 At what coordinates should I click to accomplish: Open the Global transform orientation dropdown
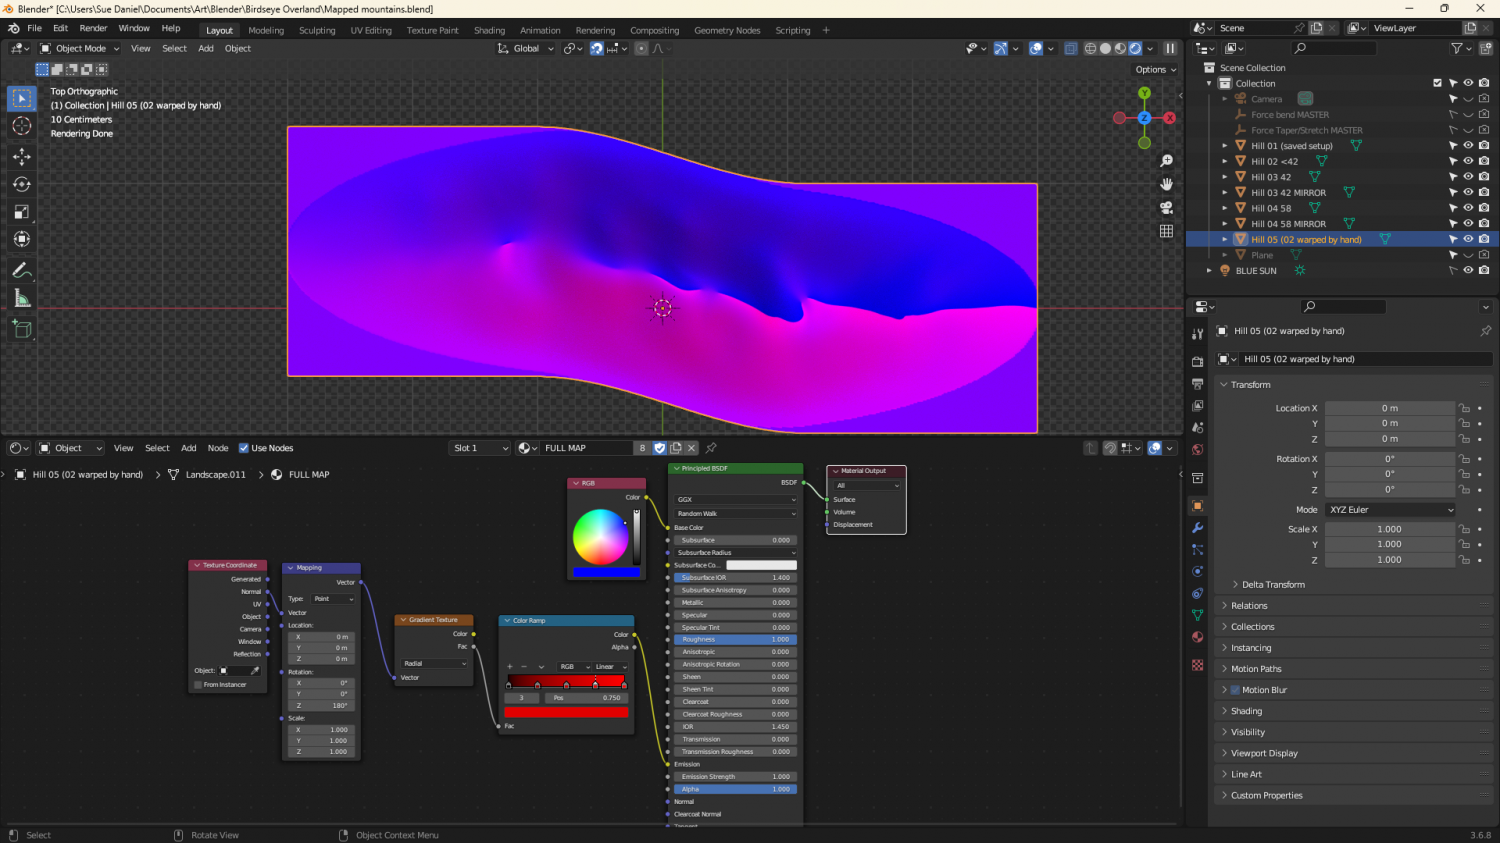(525, 48)
